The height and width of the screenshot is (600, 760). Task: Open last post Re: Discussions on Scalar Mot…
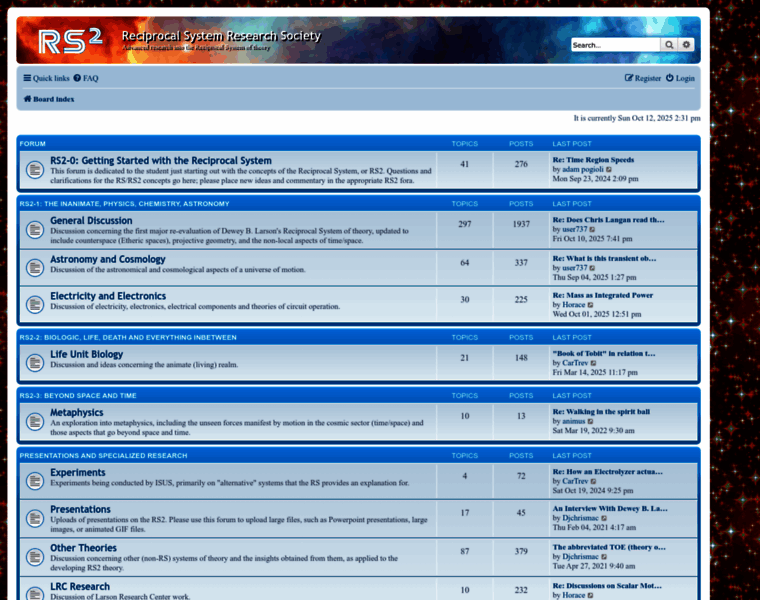click(607, 585)
